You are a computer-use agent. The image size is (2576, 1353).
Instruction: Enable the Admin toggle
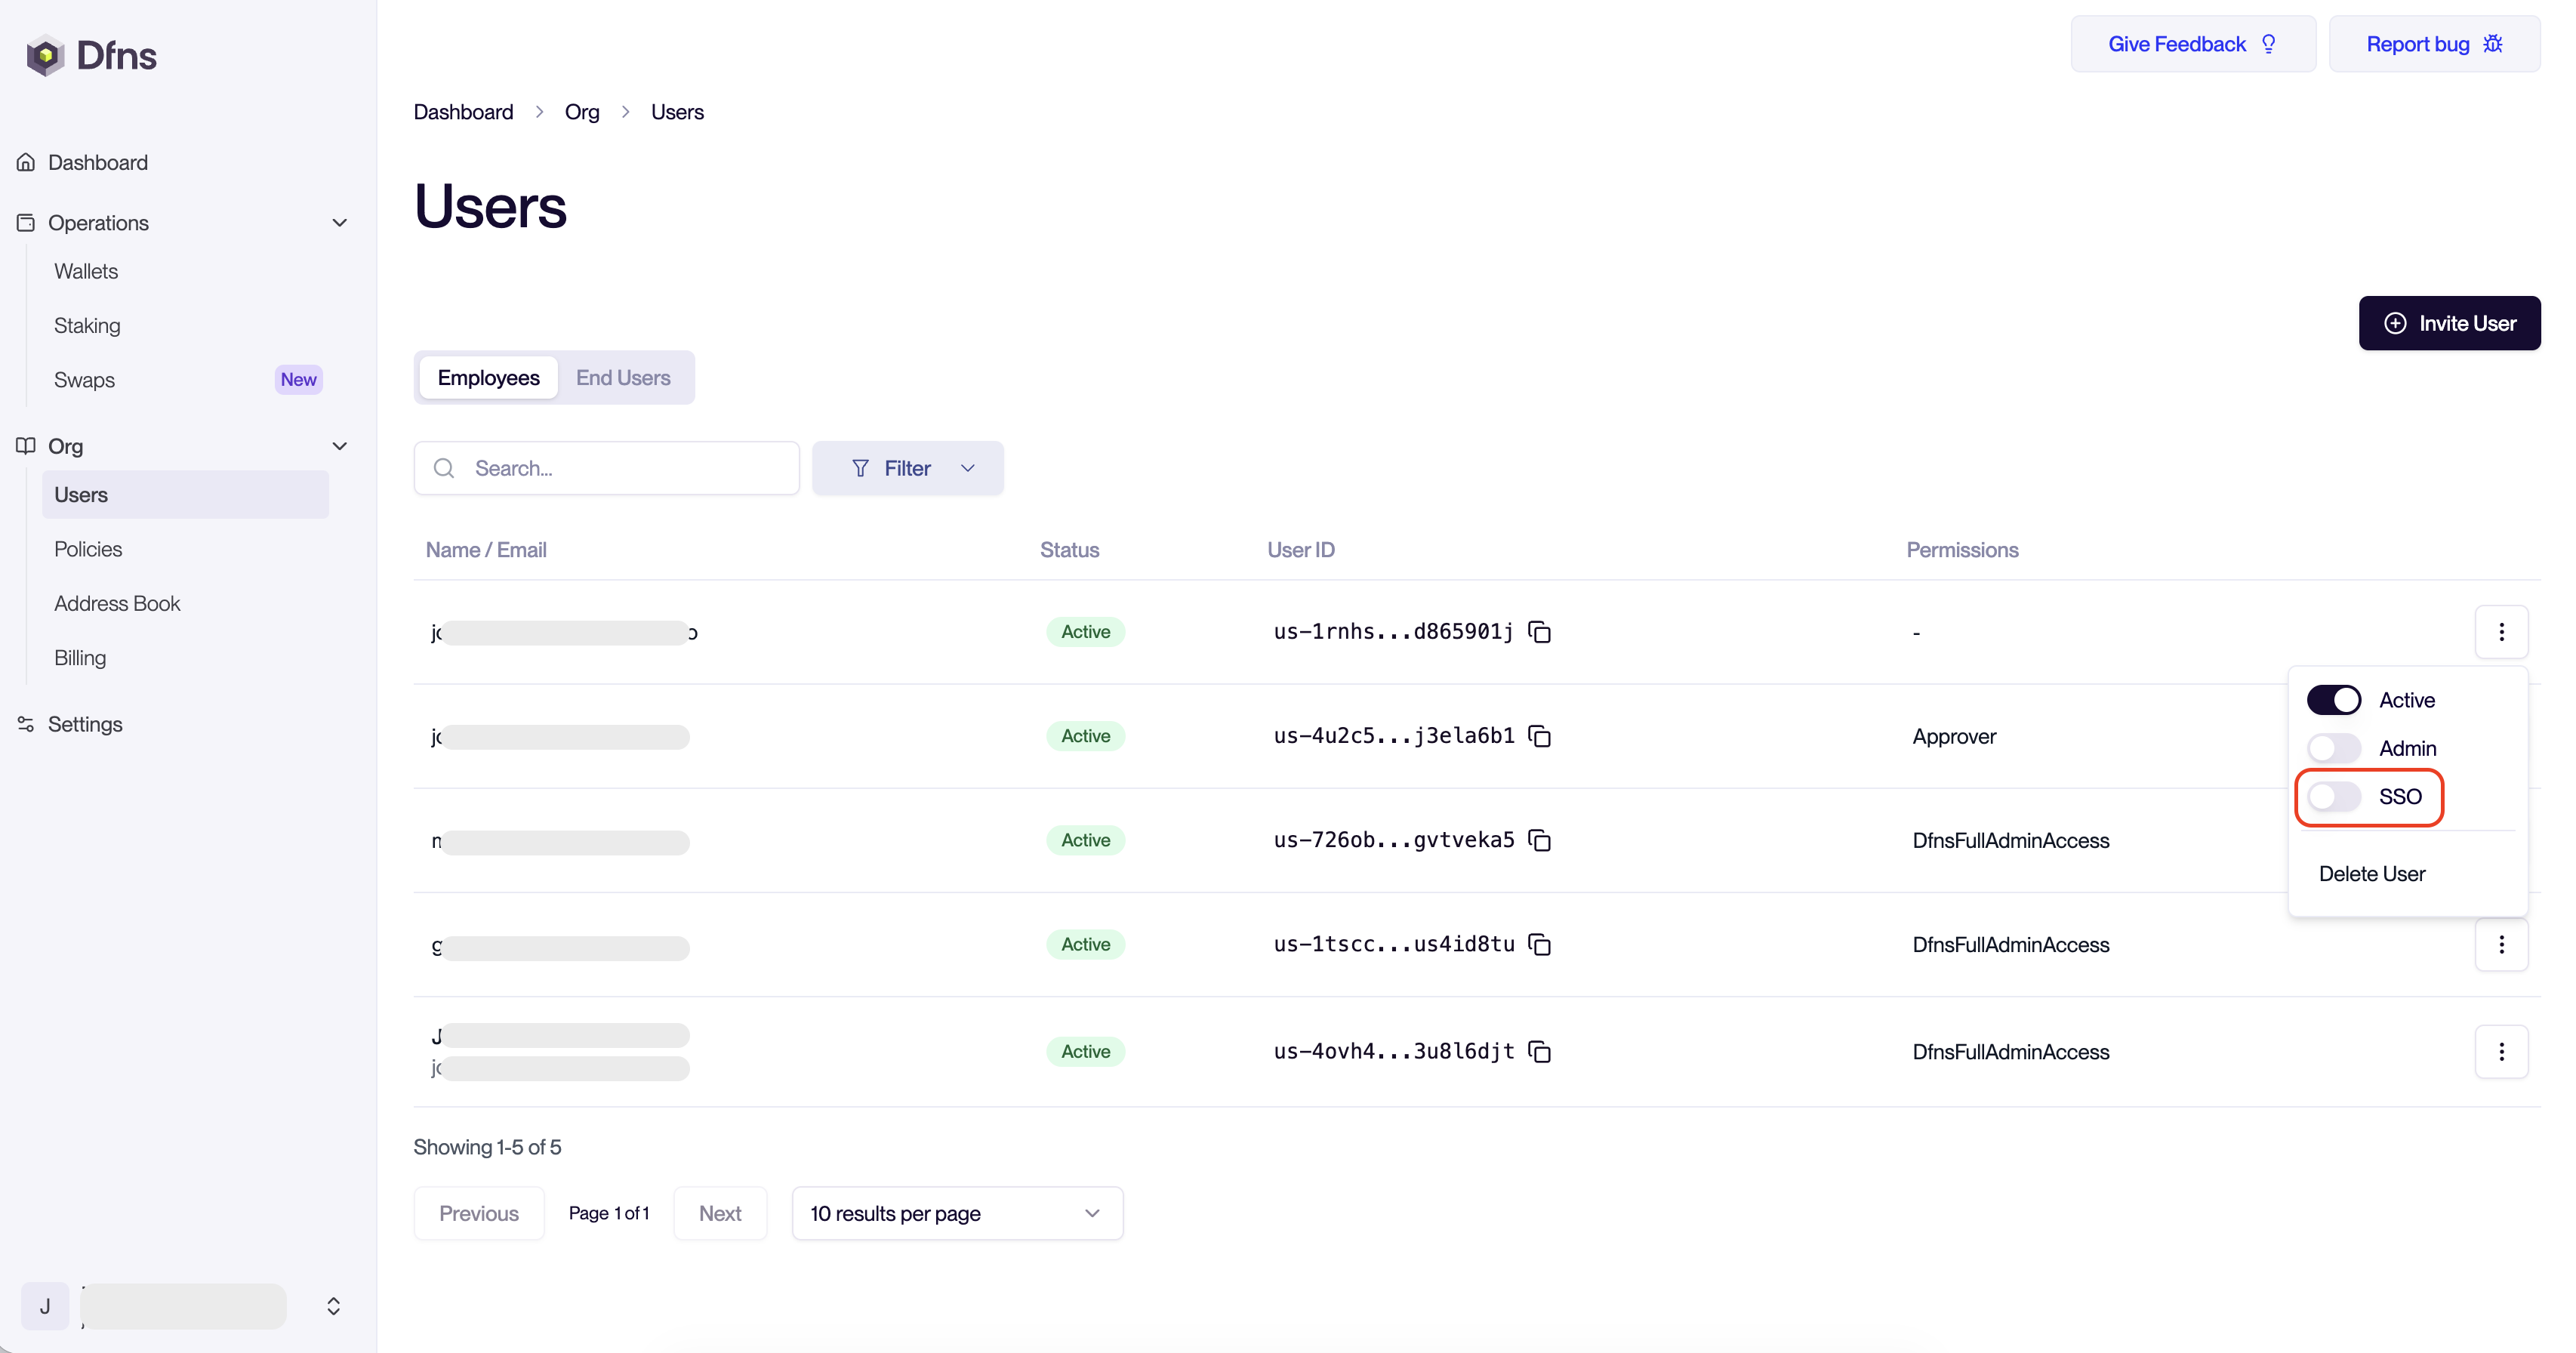pyautogui.click(x=2333, y=748)
